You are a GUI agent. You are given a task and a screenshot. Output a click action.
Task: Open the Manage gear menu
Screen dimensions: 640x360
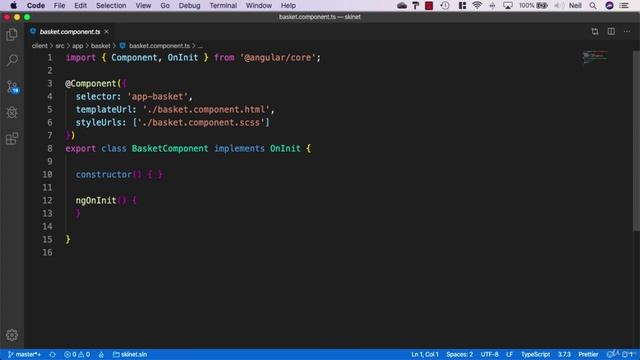pos(12,335)
